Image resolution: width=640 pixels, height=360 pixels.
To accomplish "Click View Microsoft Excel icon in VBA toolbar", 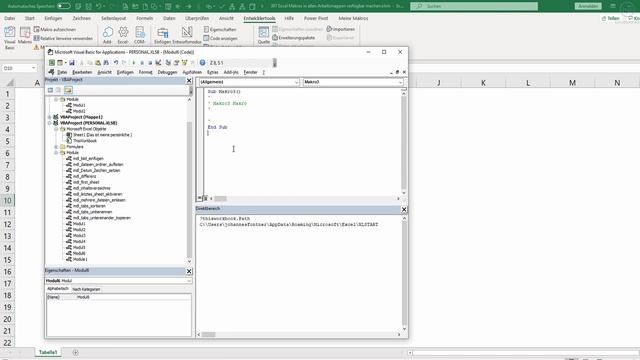I will click(x=52, y=62).
